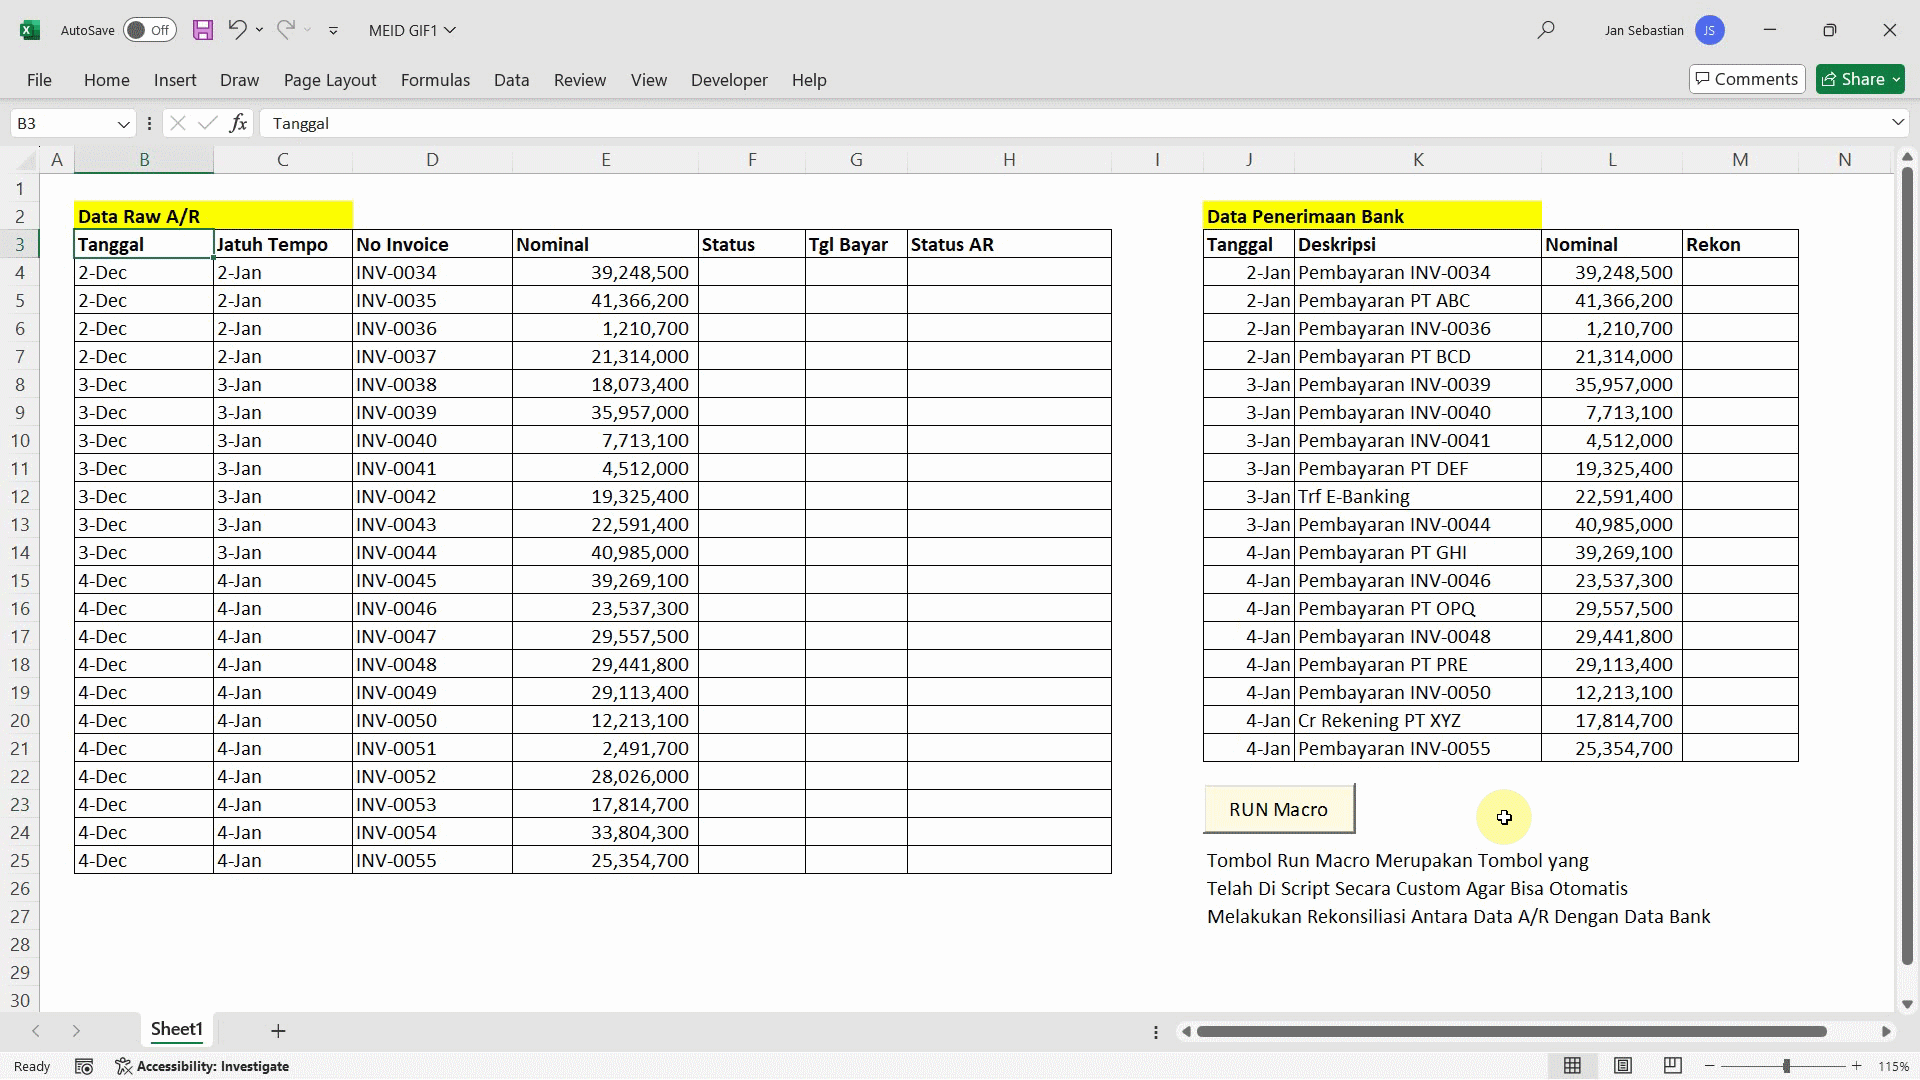The image size is (1920, 1080).
Task: Click the Search magnifier icon
Action: tap(1546, 30)
